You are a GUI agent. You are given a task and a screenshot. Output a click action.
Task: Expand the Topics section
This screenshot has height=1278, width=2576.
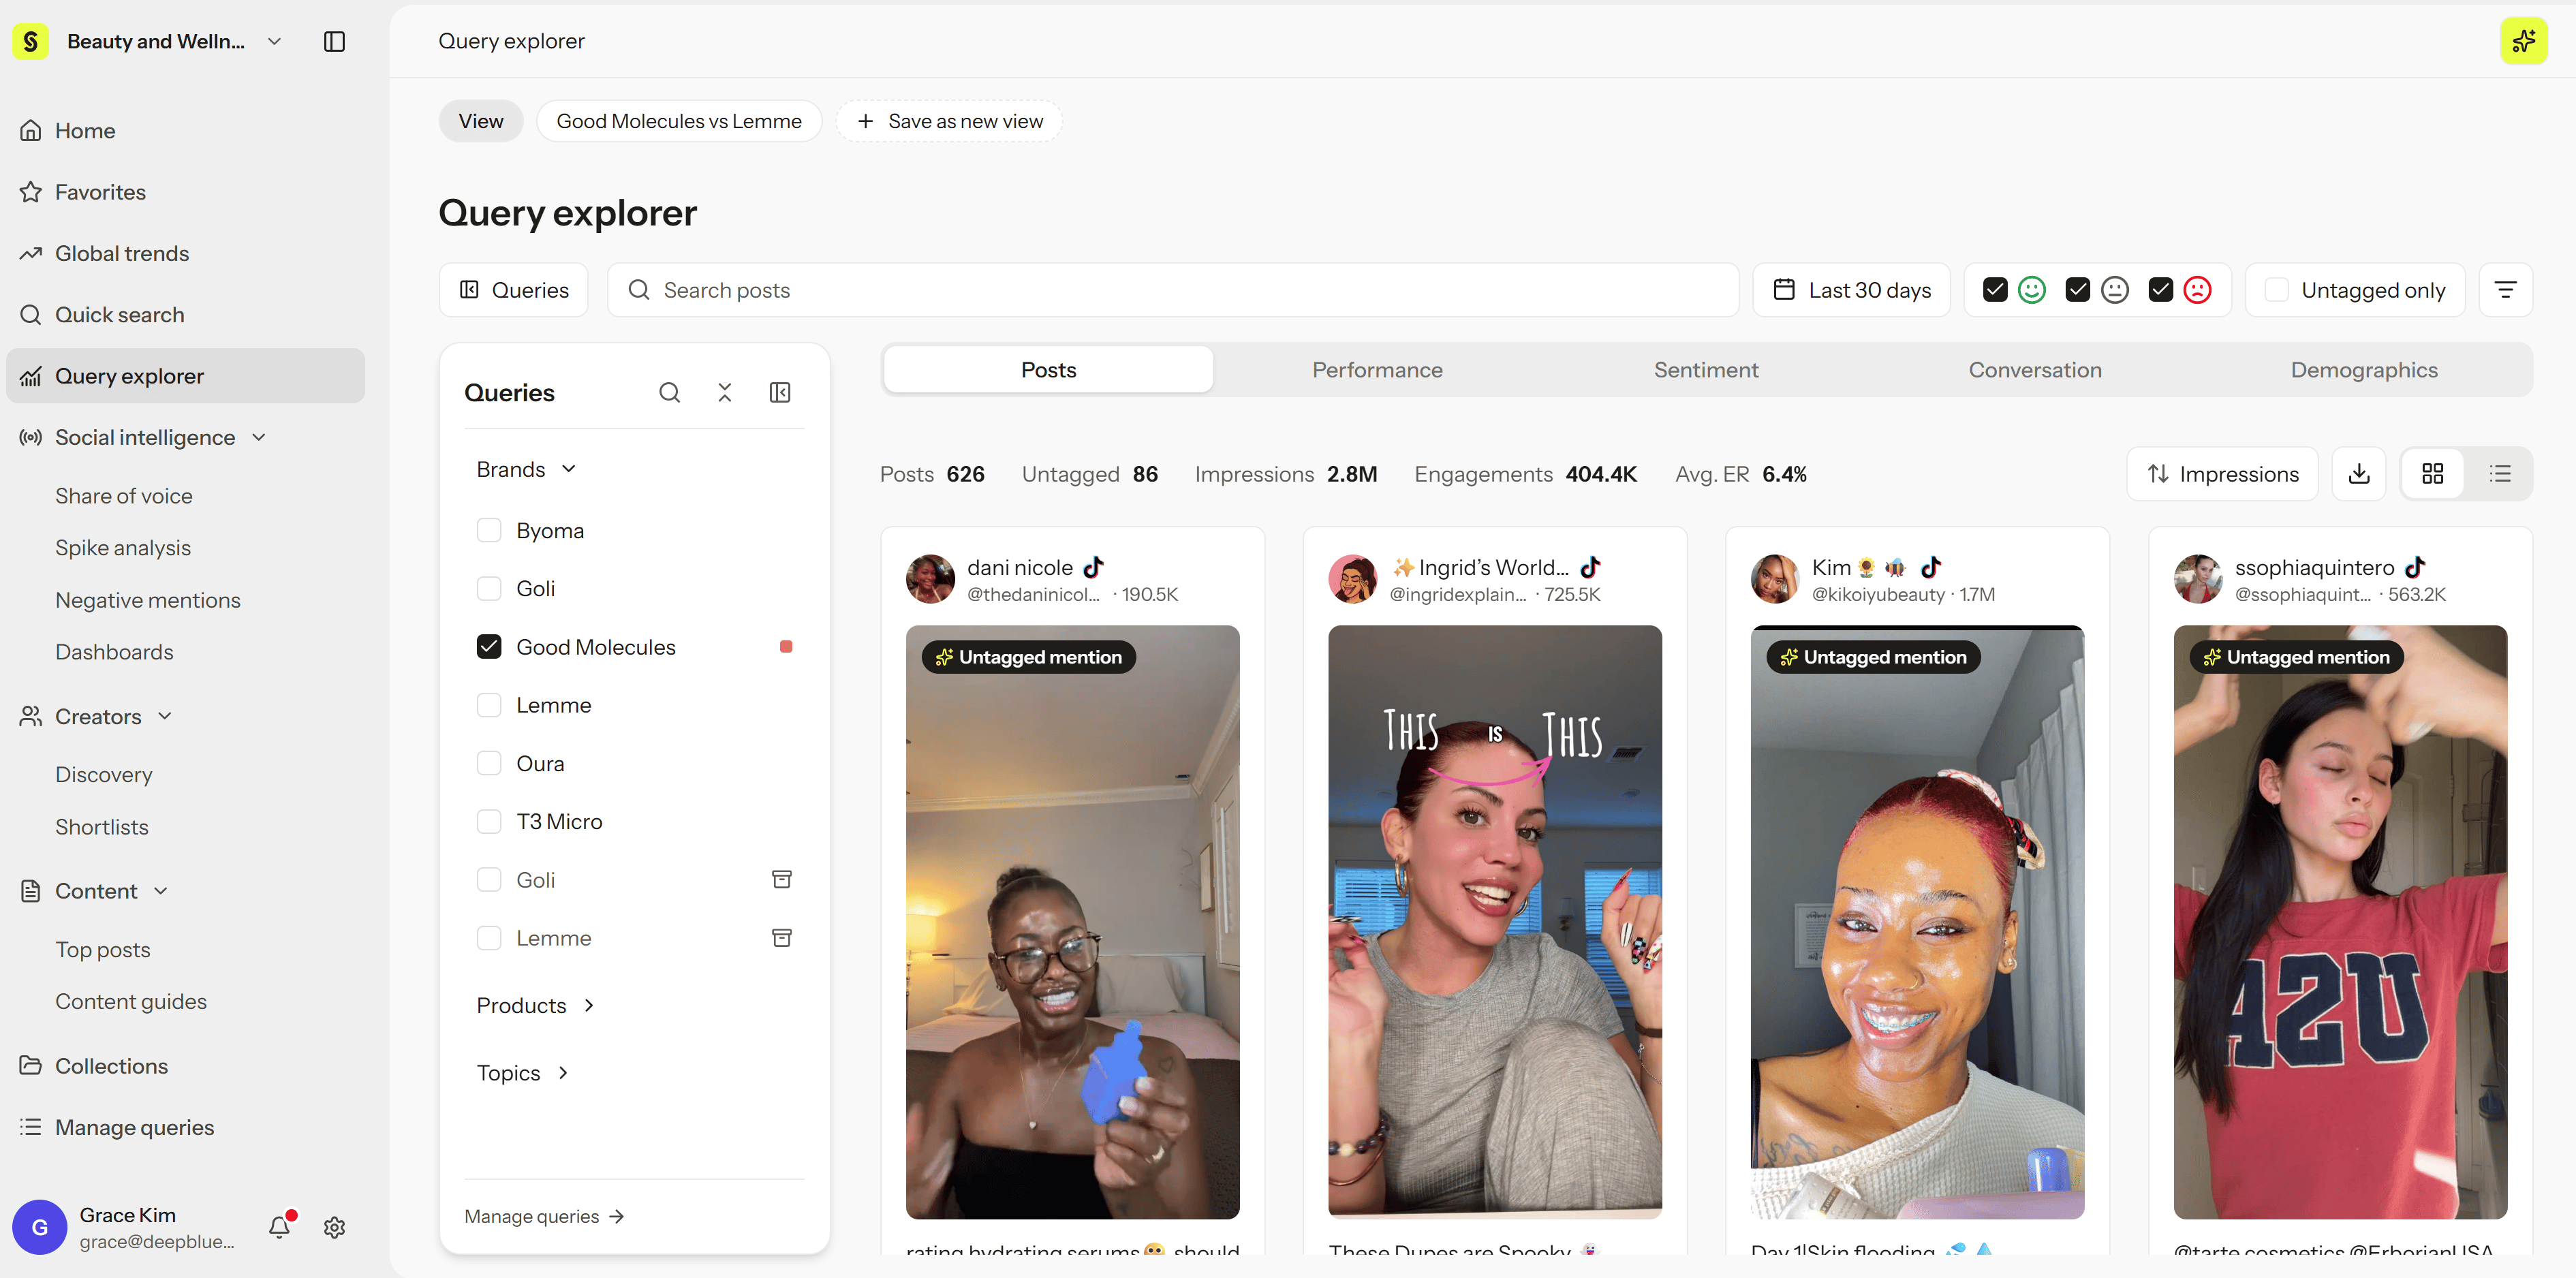pos(523,1073)
